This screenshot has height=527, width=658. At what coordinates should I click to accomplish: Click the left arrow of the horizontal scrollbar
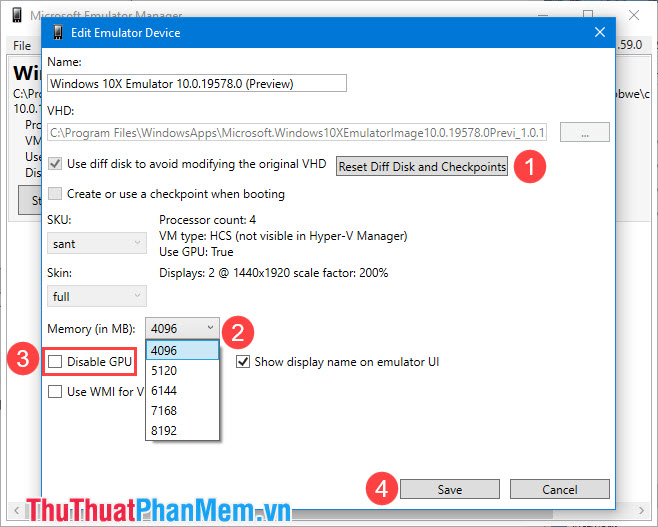pyautogui.click(x=17, y=511)
